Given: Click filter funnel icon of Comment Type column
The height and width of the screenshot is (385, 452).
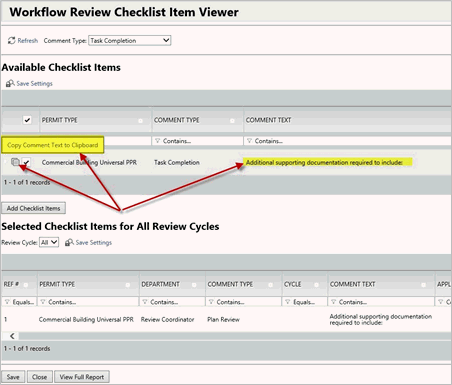Looking at the screenshot, I should [157, 141].
